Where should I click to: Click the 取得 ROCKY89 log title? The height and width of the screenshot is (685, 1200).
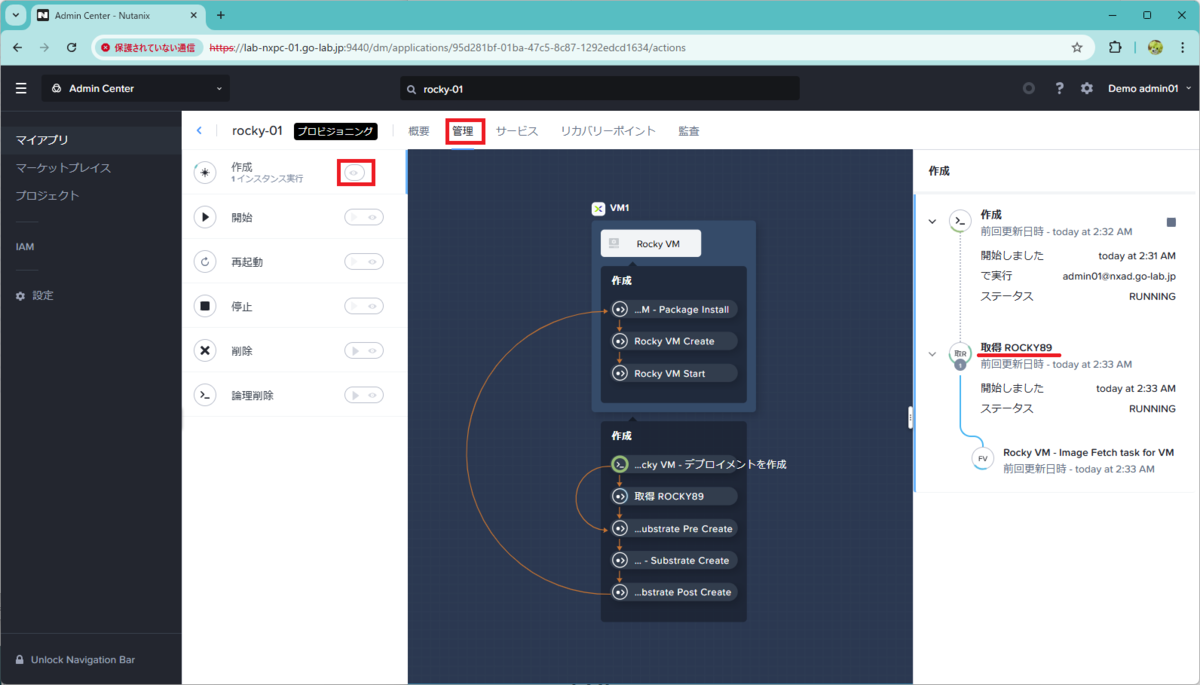[1016, 347]
